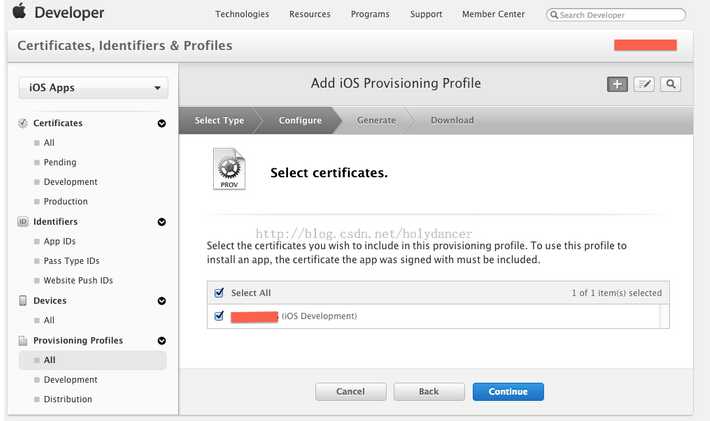Screen dimensions: 710x421
Task: Click the Back button
Action: (x=429, y=392)
